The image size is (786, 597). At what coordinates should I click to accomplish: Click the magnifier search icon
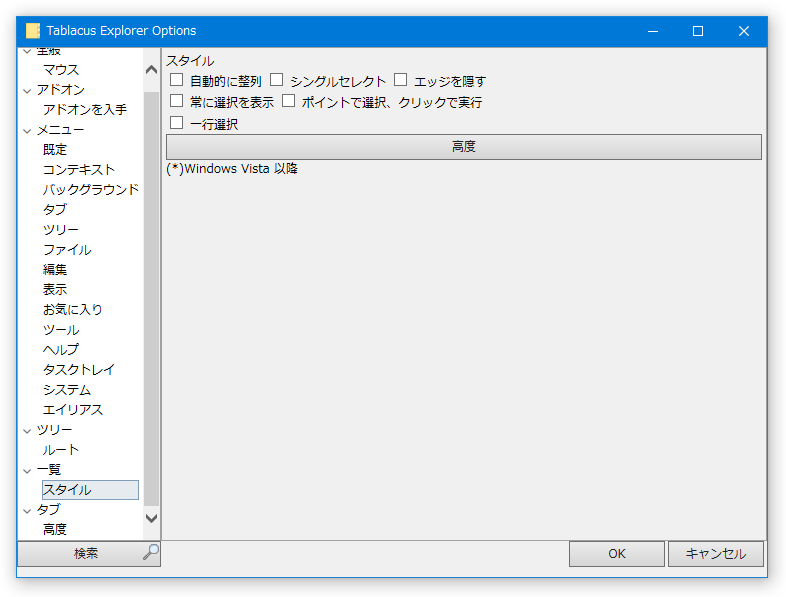150,552
